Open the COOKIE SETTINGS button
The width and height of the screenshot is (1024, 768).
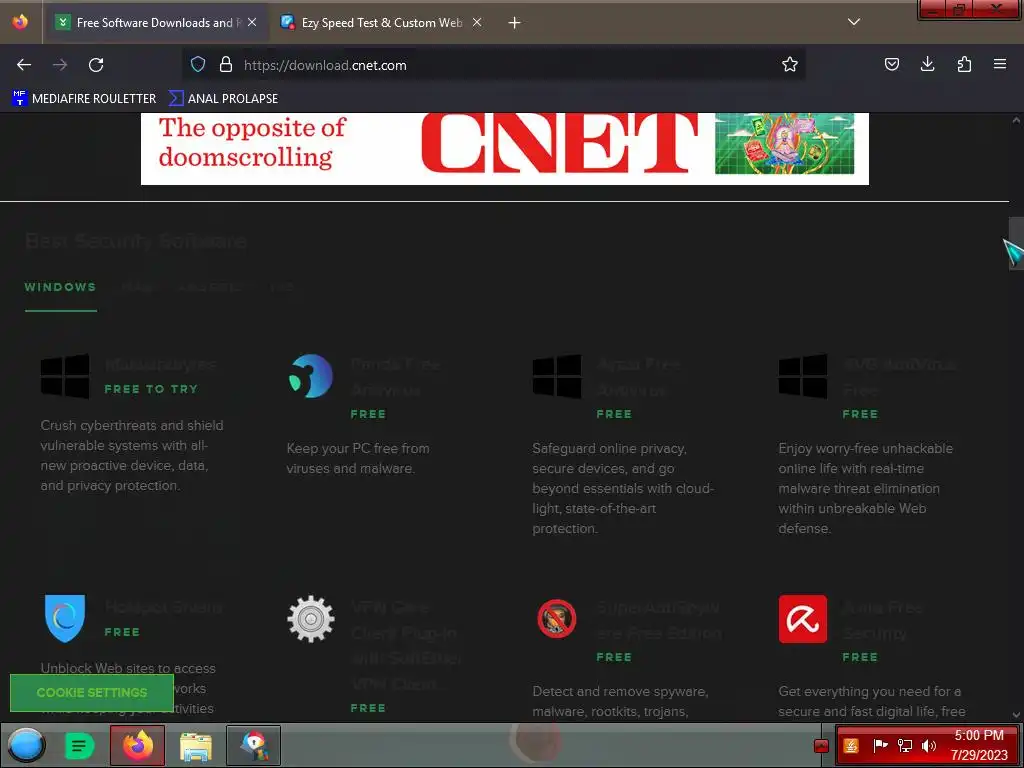coord(92,692)
